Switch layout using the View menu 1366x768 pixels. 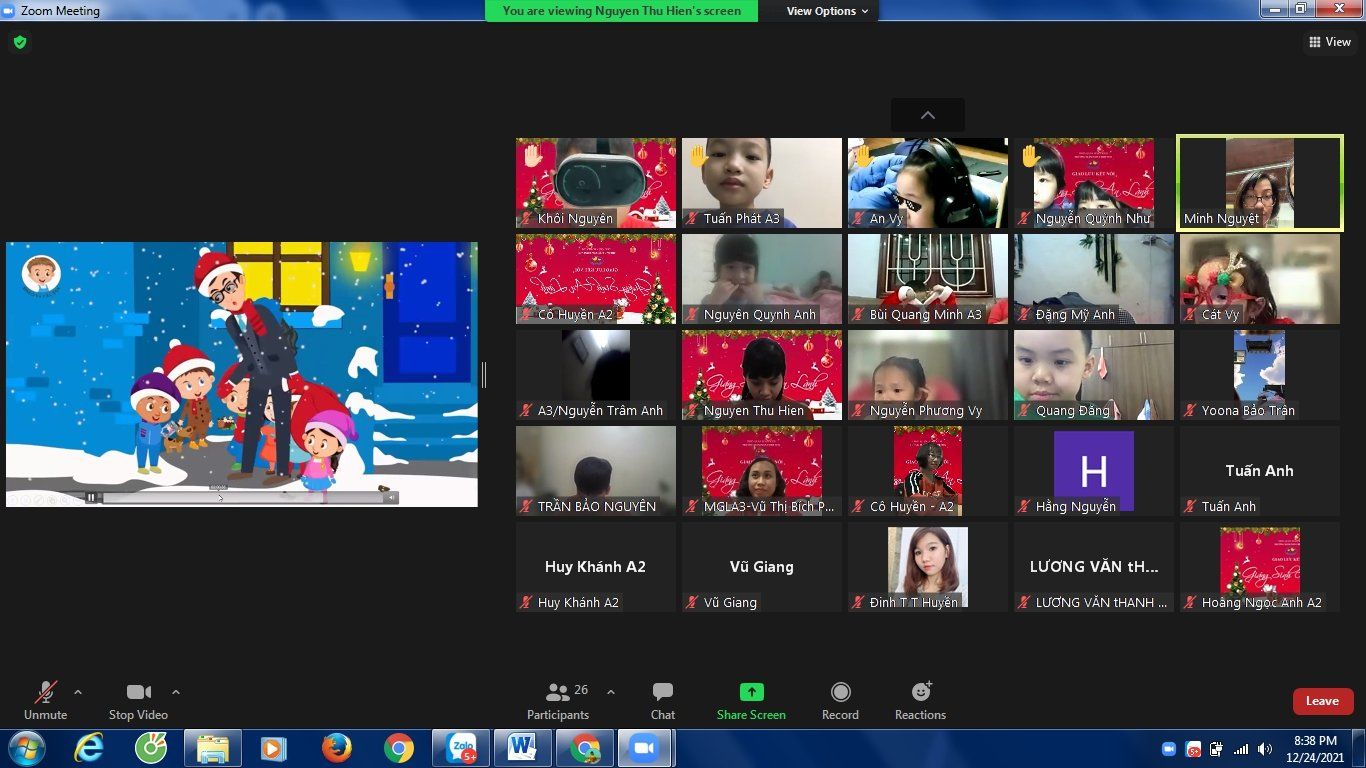[1330, 42]
